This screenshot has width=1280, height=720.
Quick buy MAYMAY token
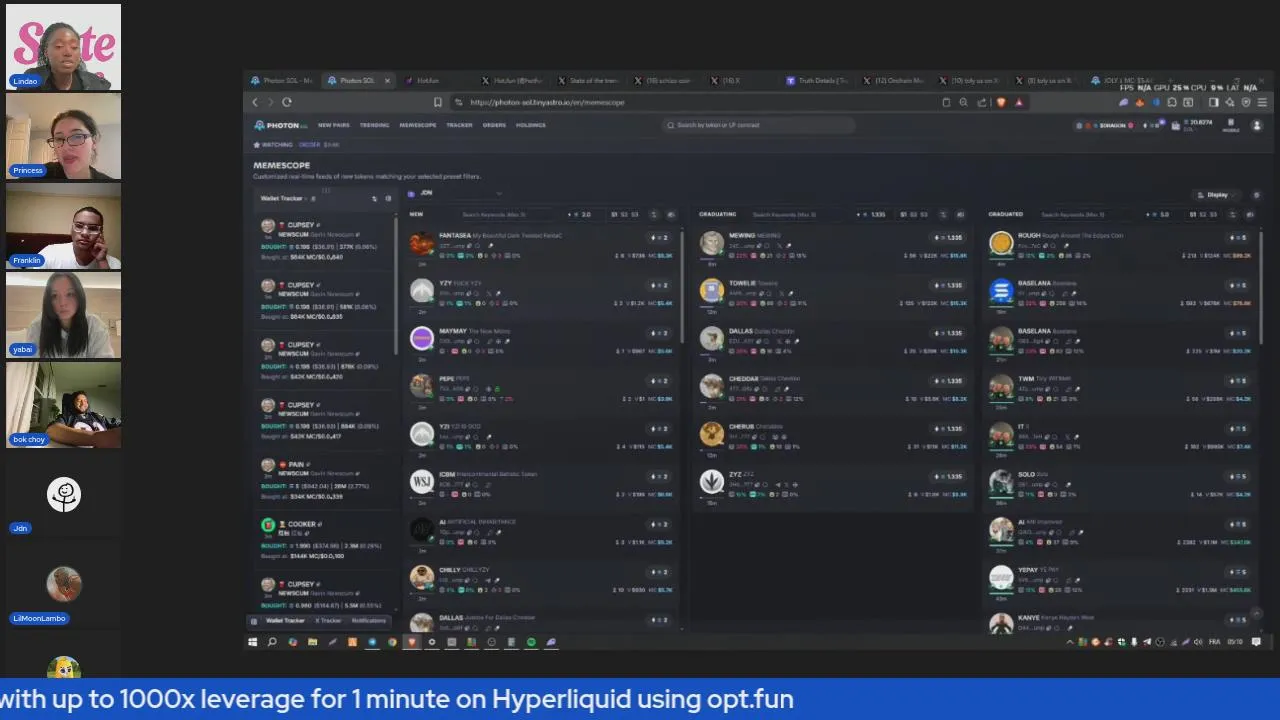point(659,333)
